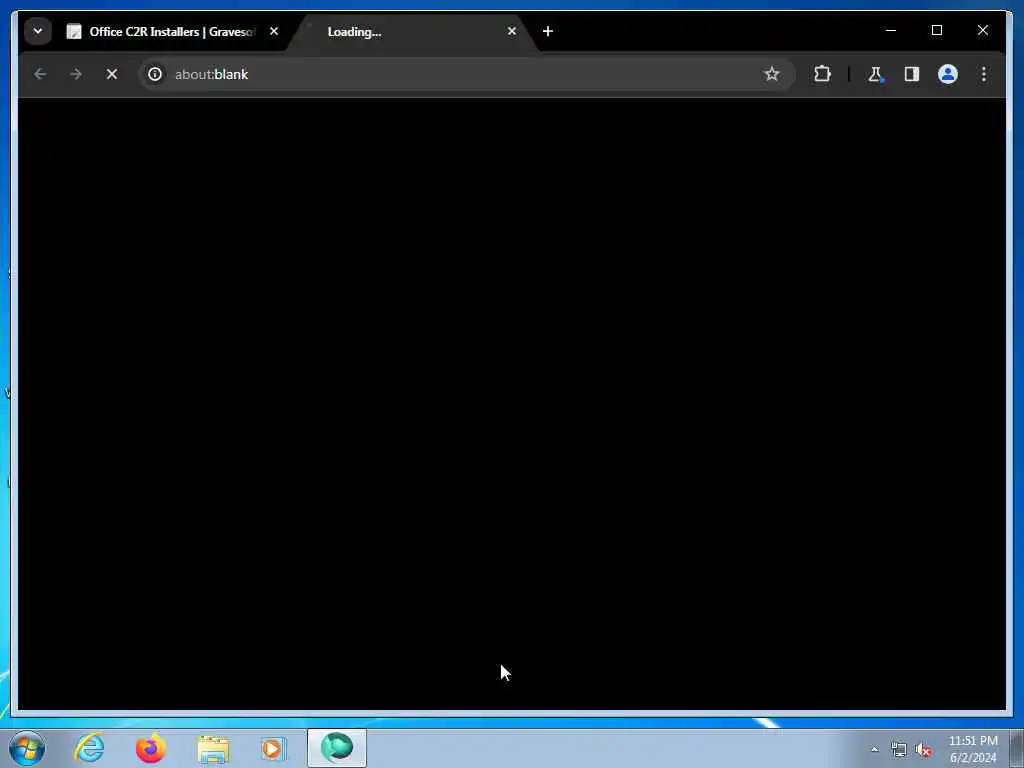This screenshot has width=1024, height=768.
Task: Open Windows Media Player from taskbar
Action: 274,748
